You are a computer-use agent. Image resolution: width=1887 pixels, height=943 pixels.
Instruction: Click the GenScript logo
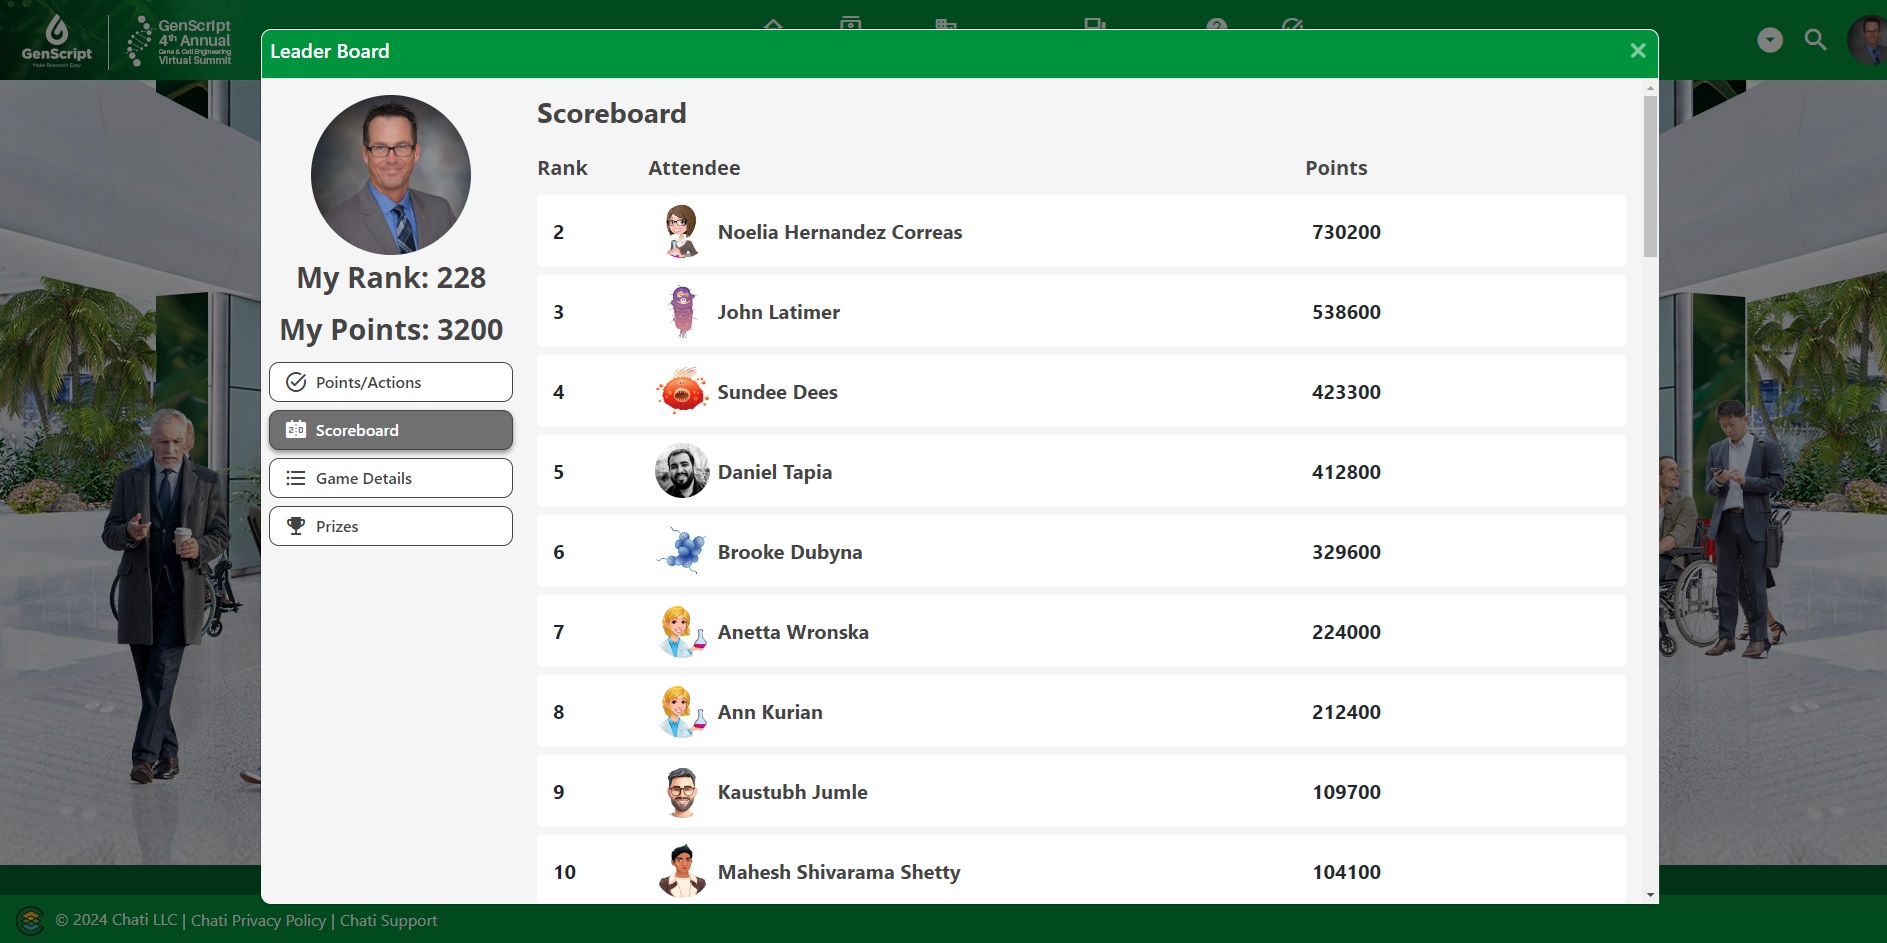[56, 41]
